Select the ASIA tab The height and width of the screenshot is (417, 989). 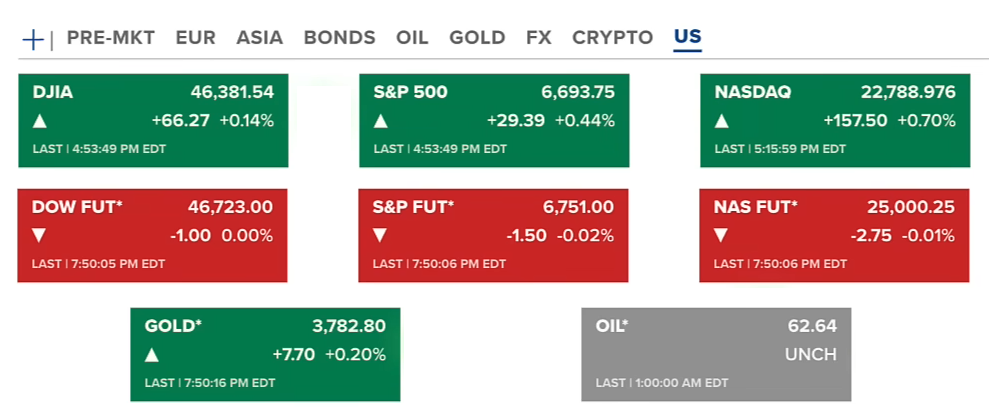[260, 38]
